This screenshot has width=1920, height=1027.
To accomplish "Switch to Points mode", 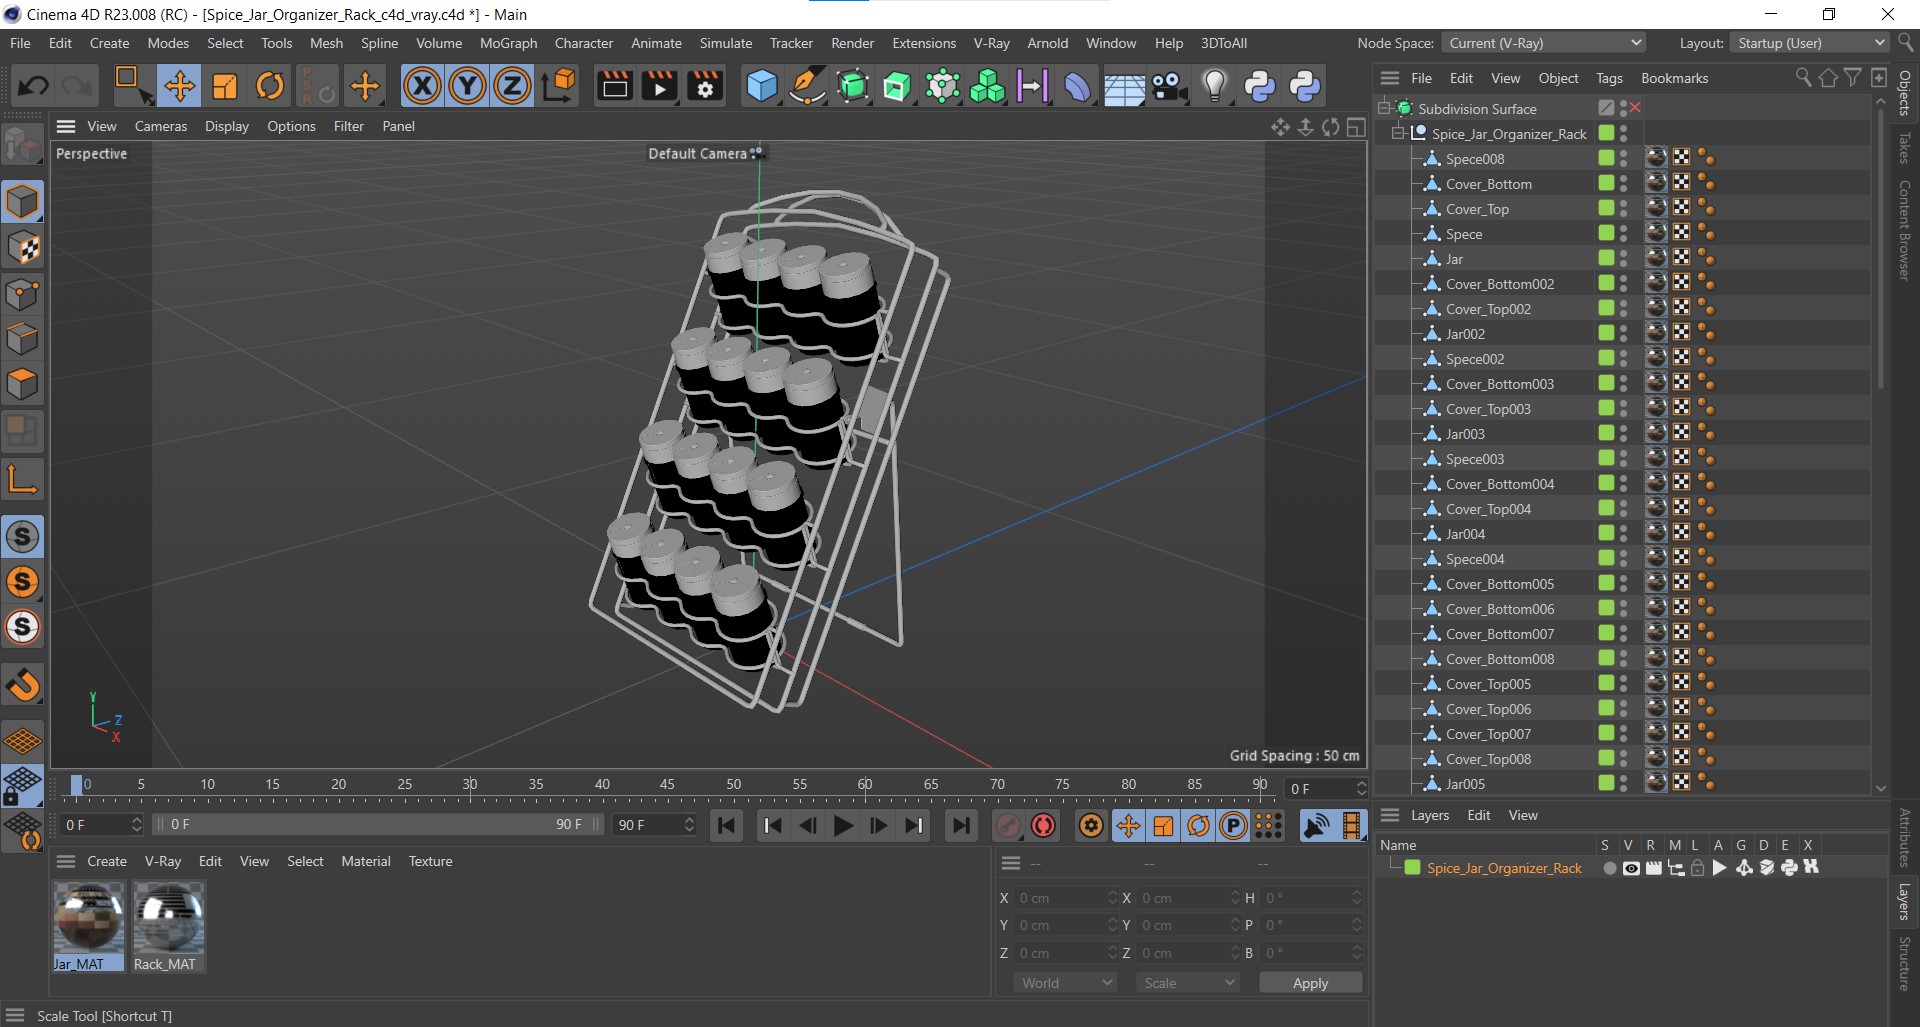I will point(22,295).
